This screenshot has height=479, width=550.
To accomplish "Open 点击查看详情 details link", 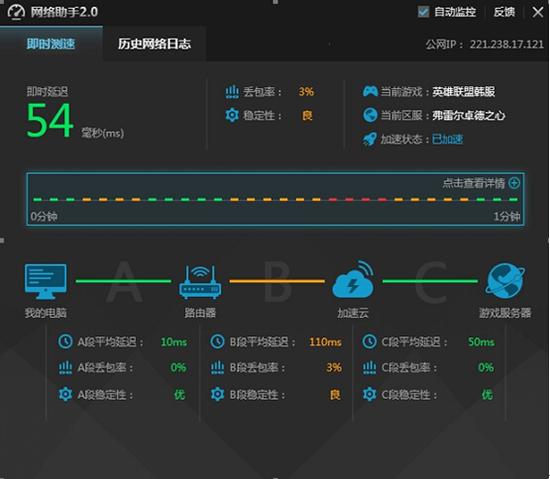I will point(474,183).
